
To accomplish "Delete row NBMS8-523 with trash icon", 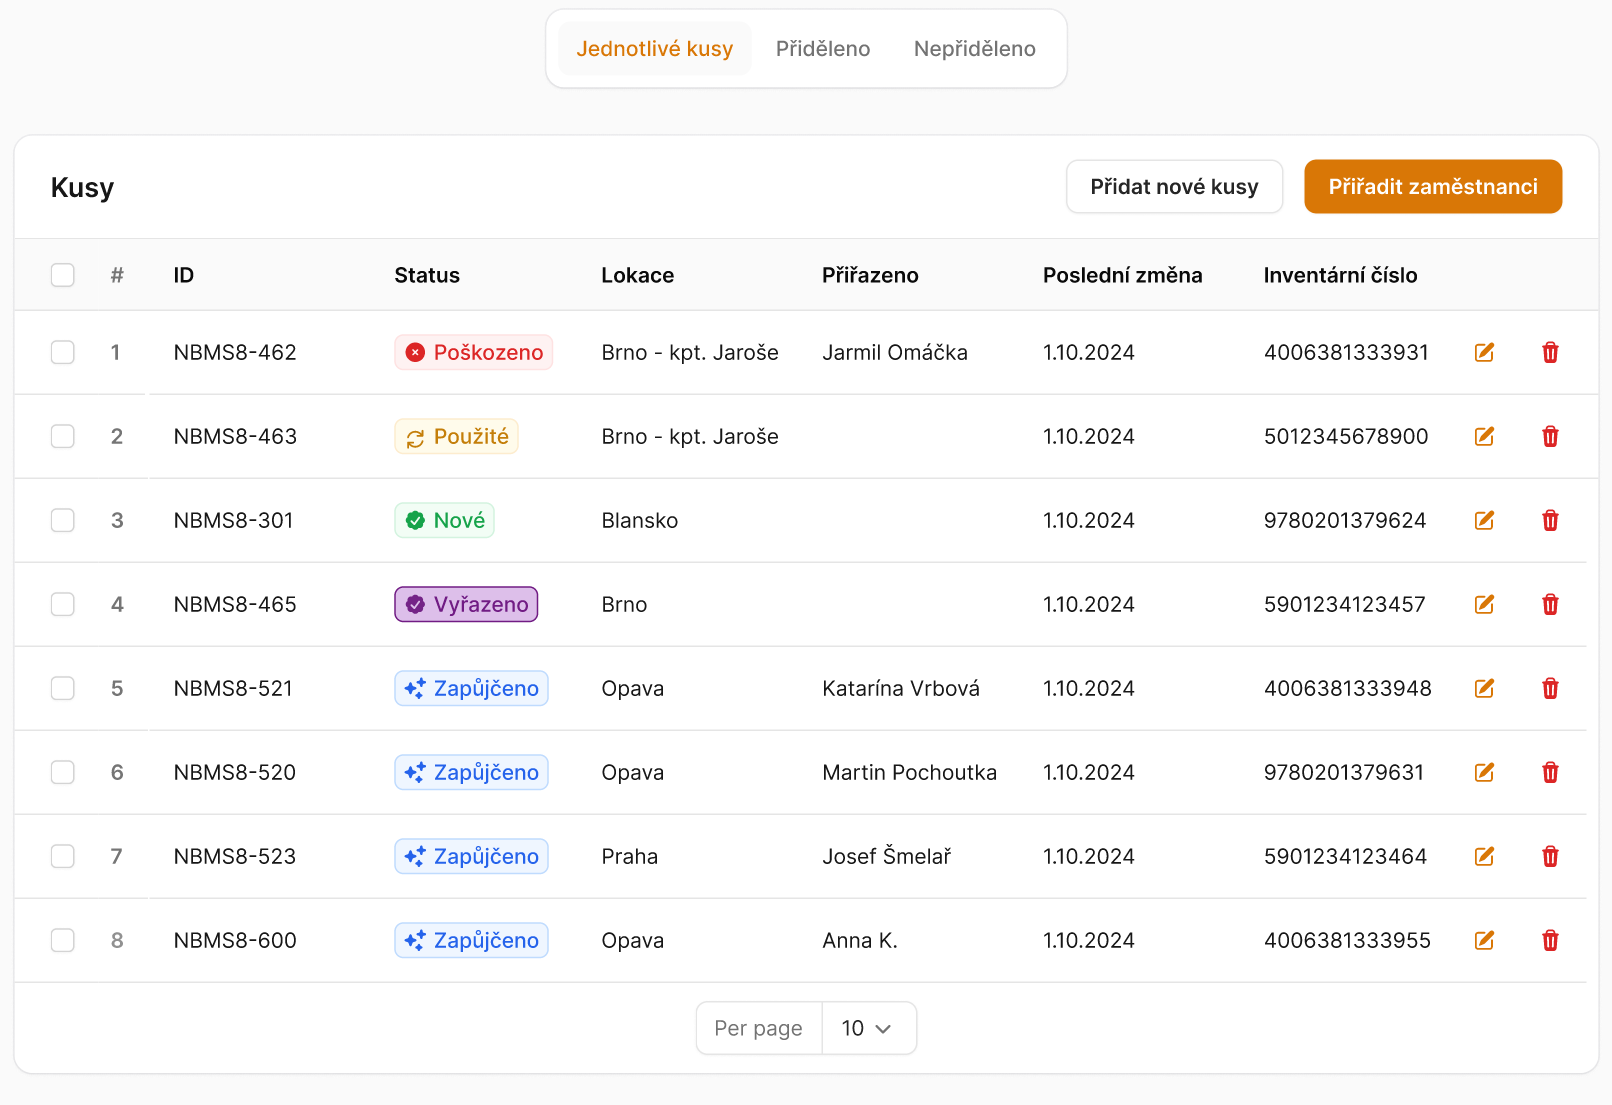I will pos(1550,856).
